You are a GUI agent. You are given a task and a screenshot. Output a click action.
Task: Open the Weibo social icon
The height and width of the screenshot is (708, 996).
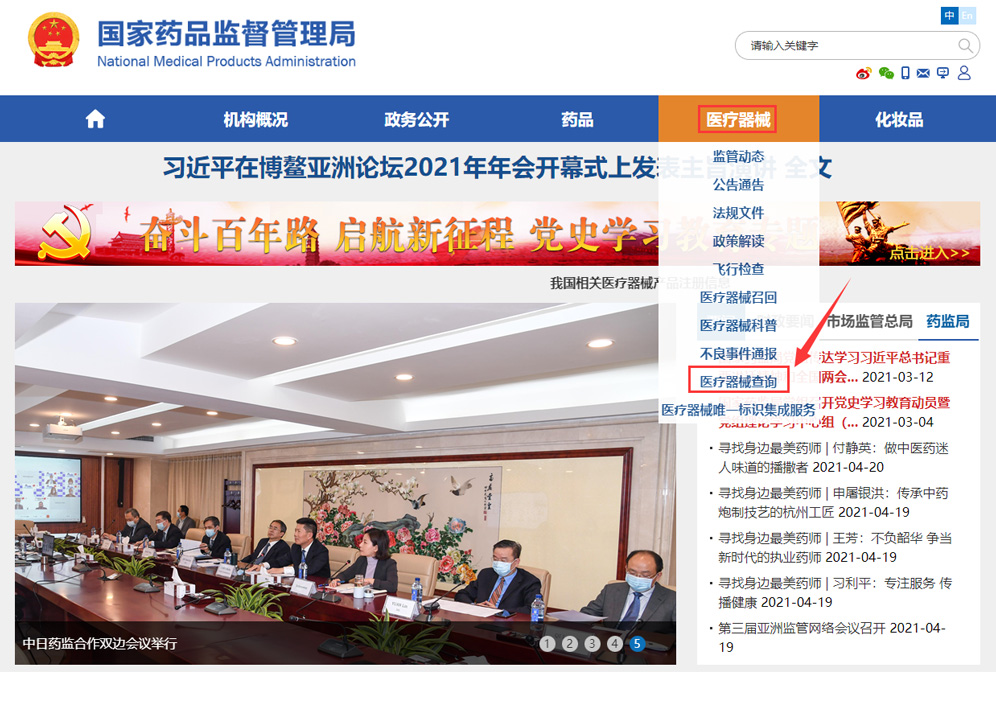pyautogui.click(x=863, y=74)
